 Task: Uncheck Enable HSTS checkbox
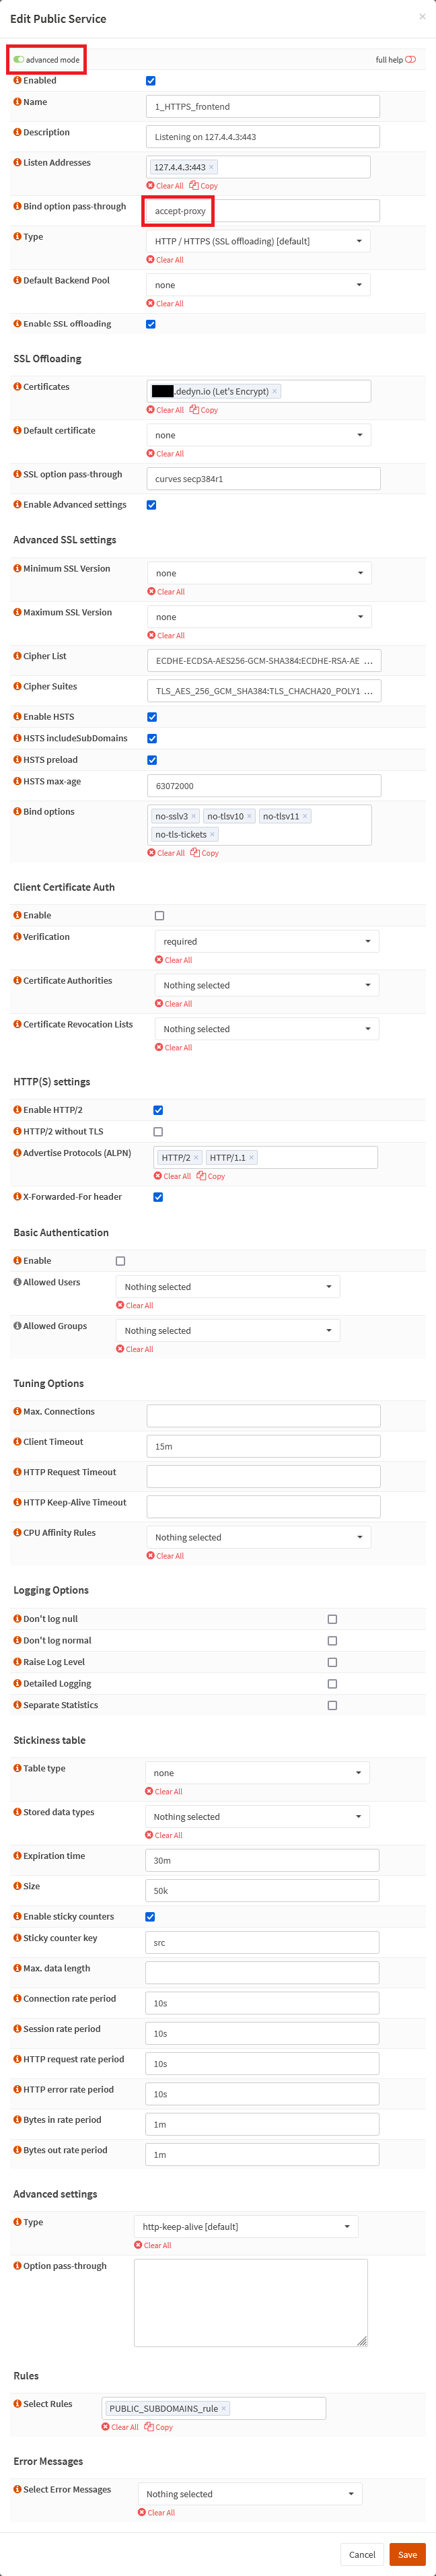152,717
